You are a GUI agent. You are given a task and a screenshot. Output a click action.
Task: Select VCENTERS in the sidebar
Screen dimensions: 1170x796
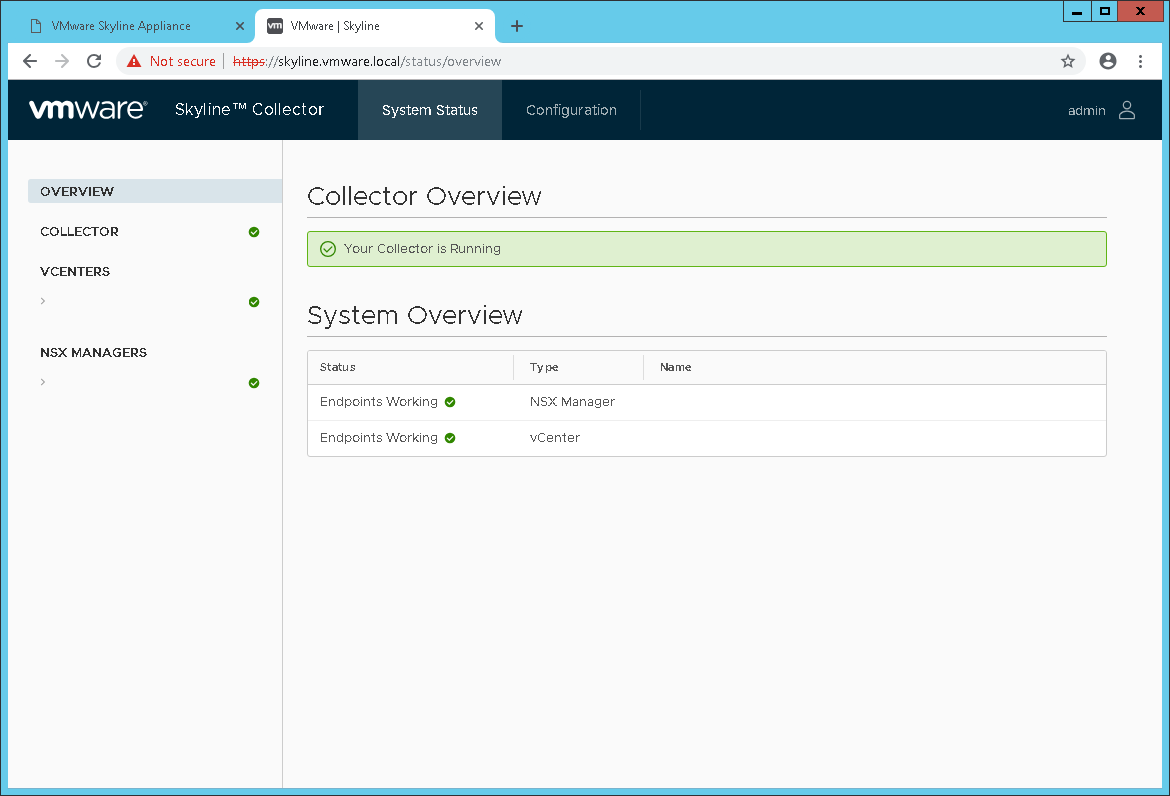(75, 272)
